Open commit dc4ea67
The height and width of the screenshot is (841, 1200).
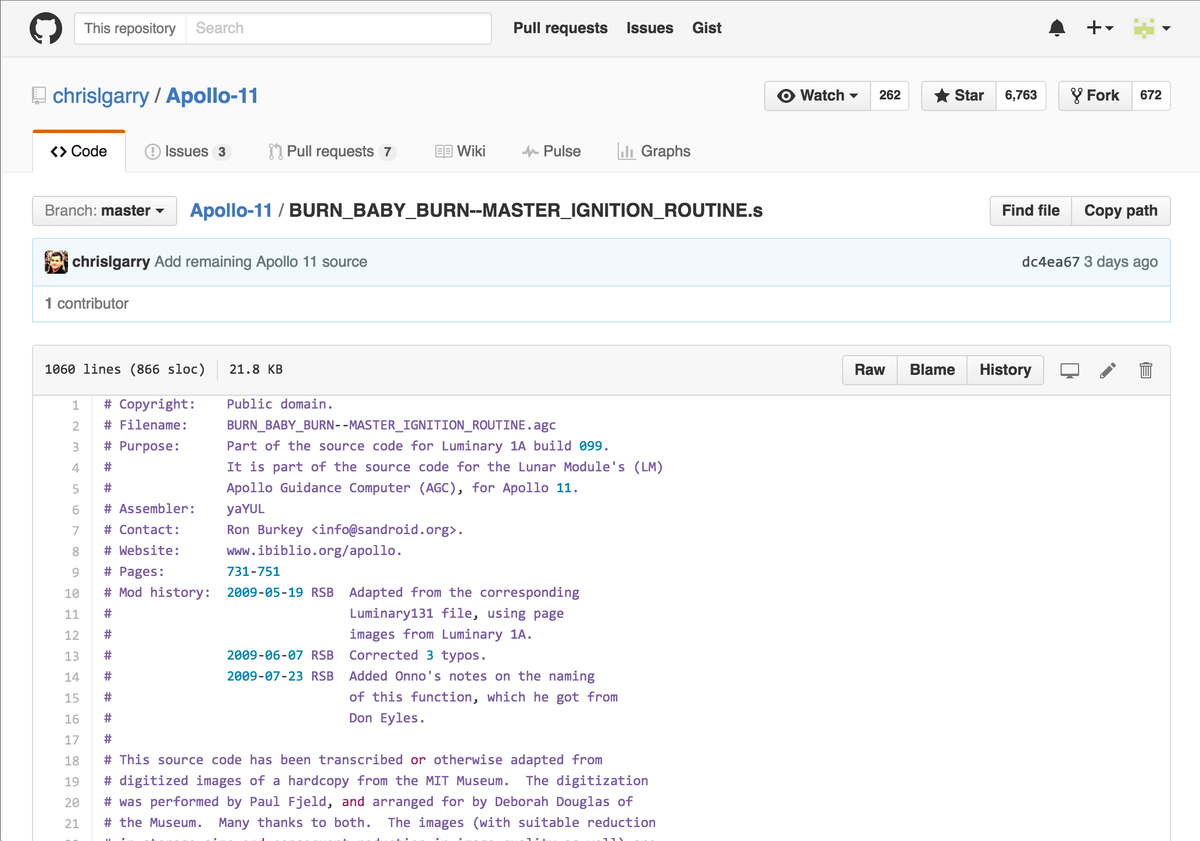1050,262
